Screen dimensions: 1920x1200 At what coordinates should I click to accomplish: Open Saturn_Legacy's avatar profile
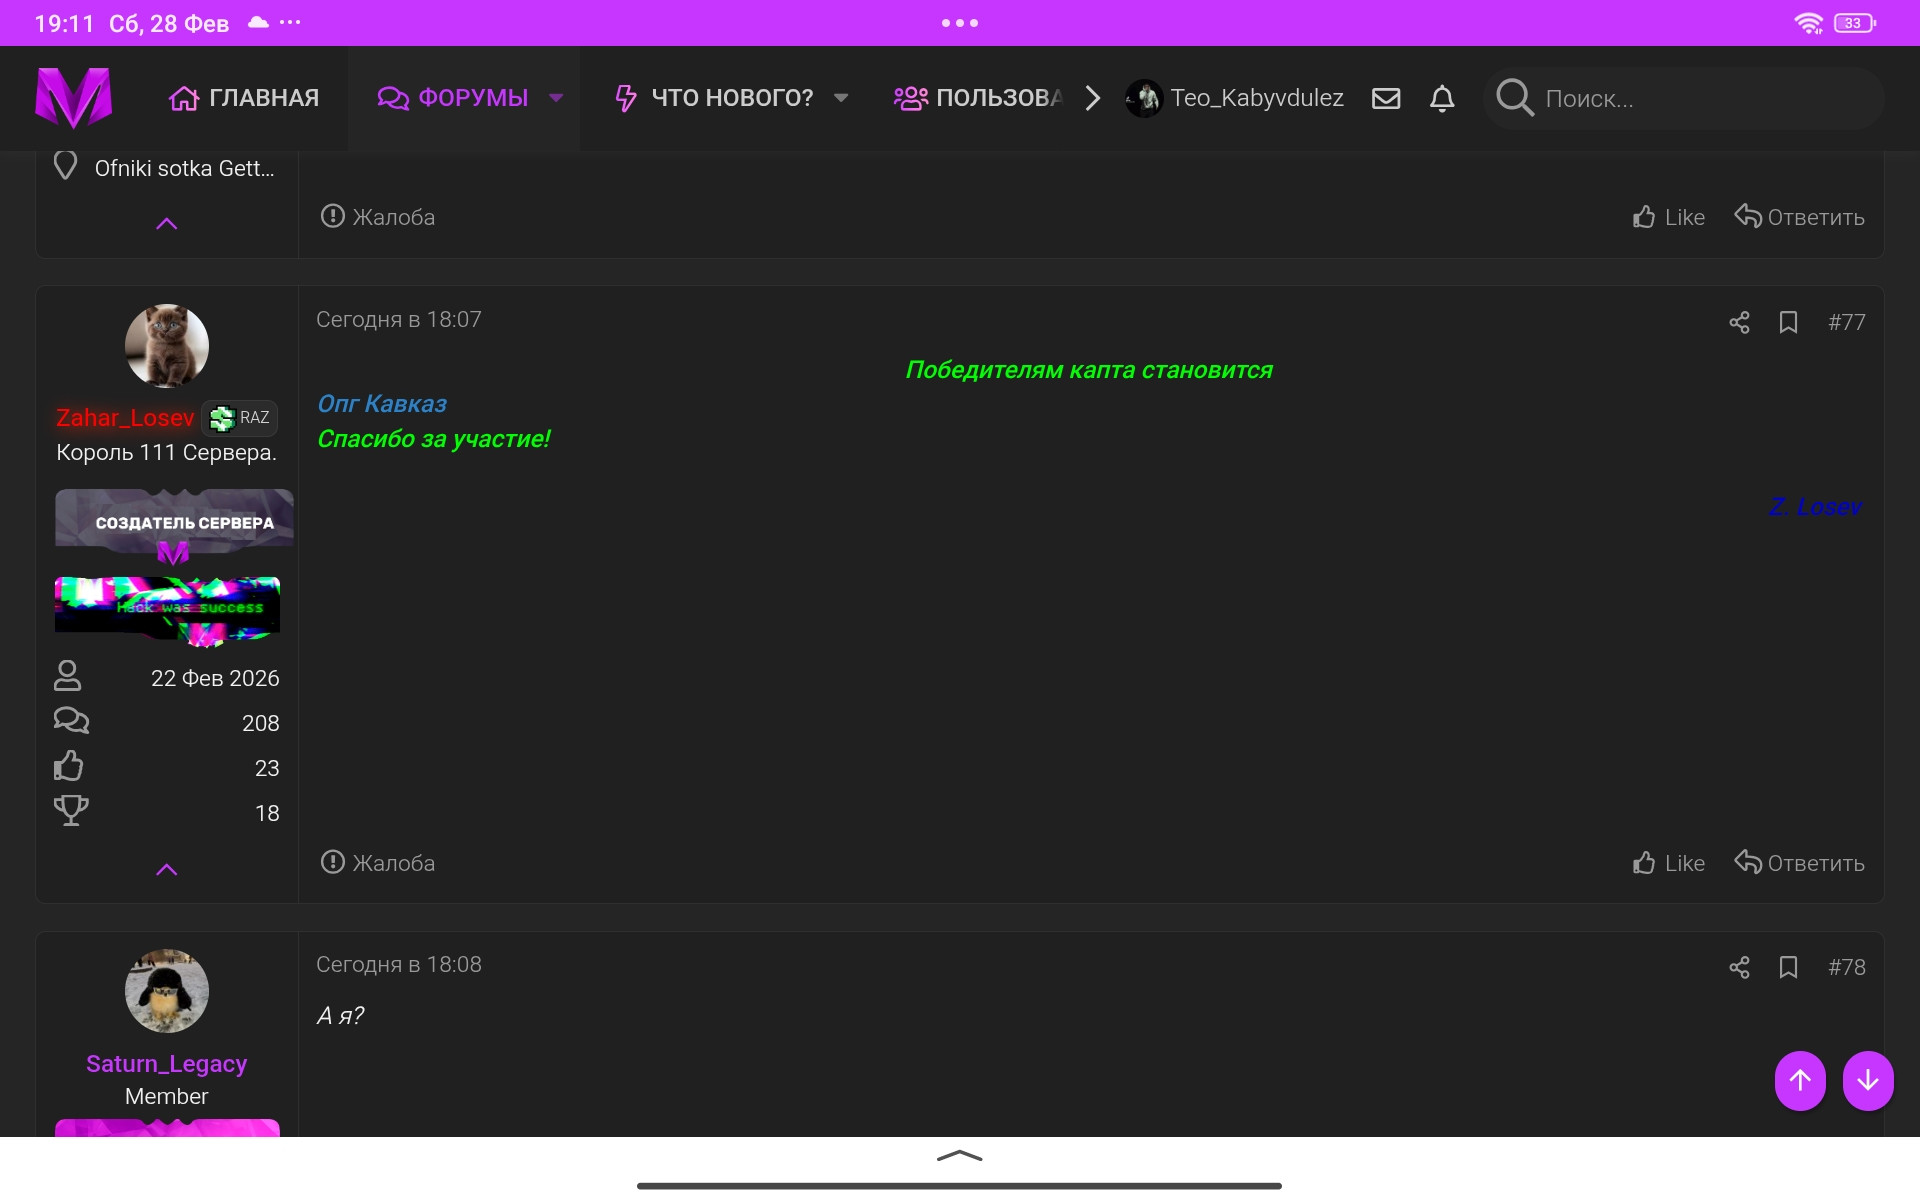point(167,991)
